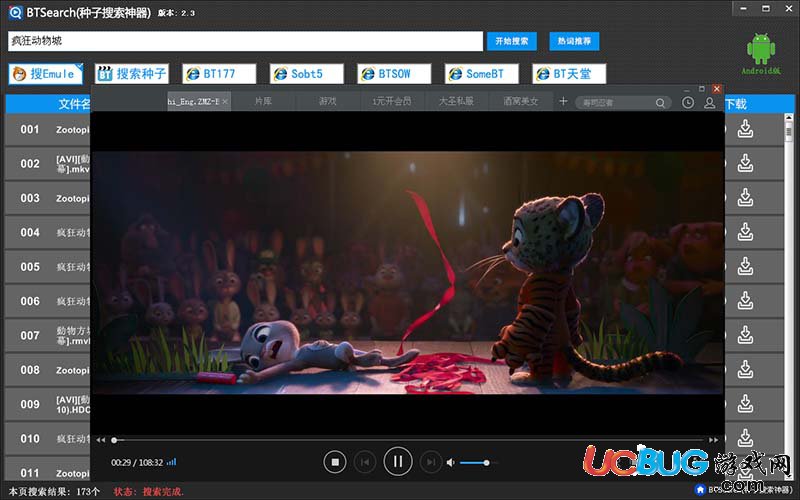Download search result row 001
Viewport: 800px width, 500px height.
coord(745,129)
